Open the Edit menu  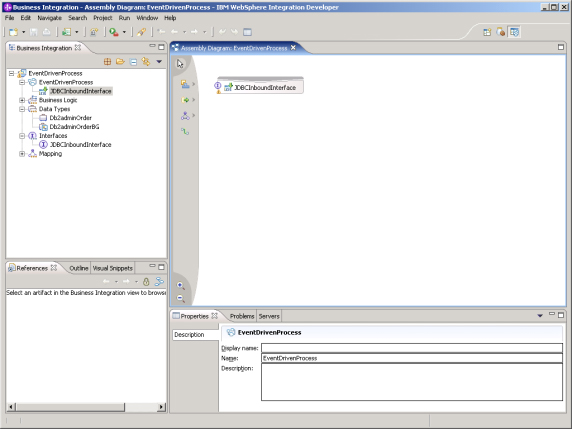click(26, 18)
